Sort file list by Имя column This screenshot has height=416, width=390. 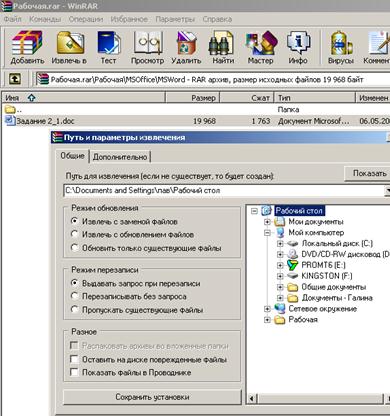pos(83,98)
